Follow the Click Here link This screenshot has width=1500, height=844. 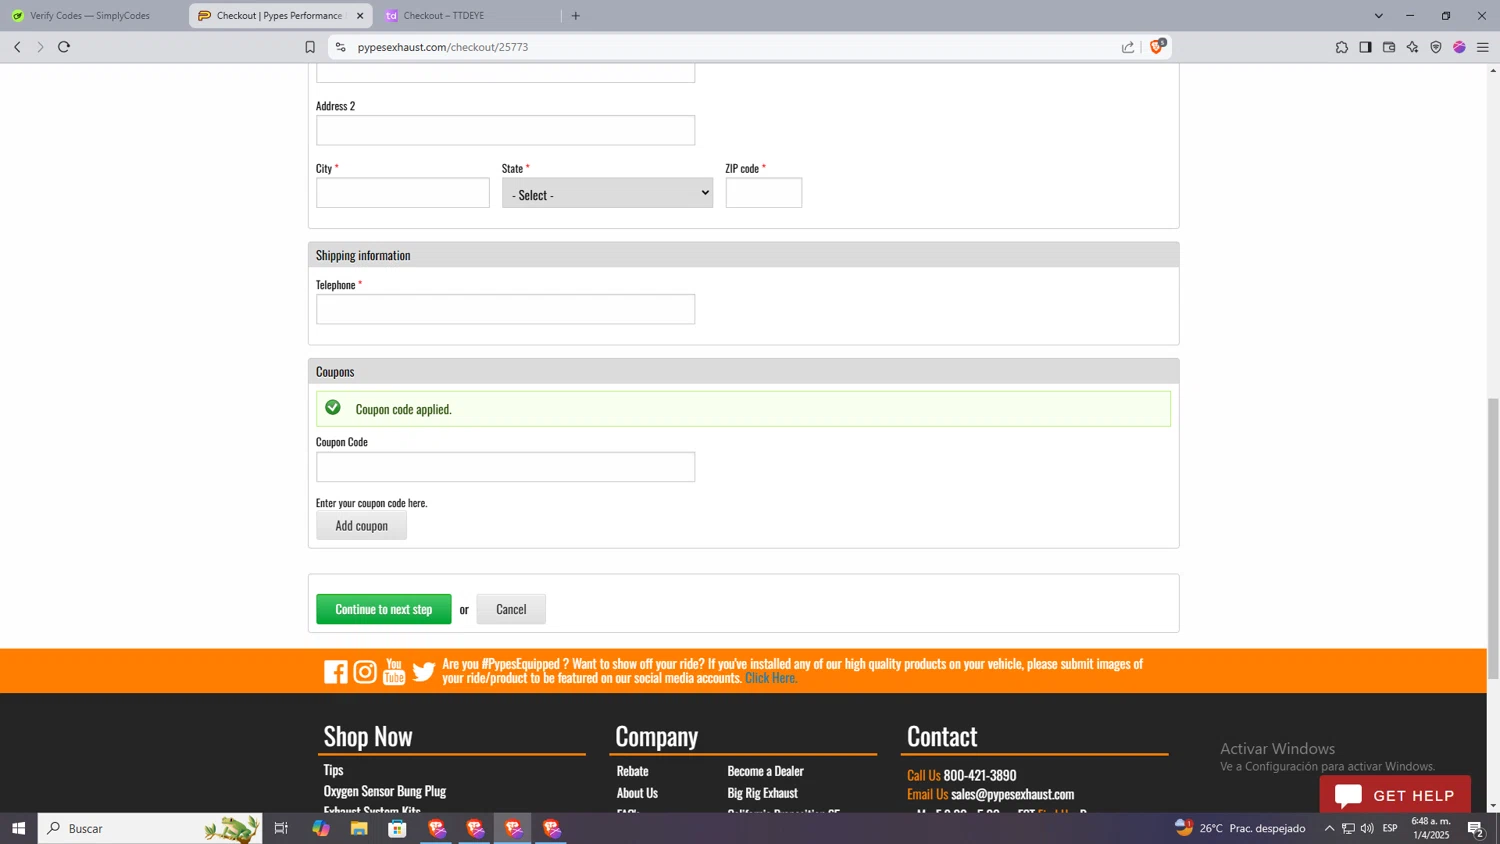coord(771,678)
